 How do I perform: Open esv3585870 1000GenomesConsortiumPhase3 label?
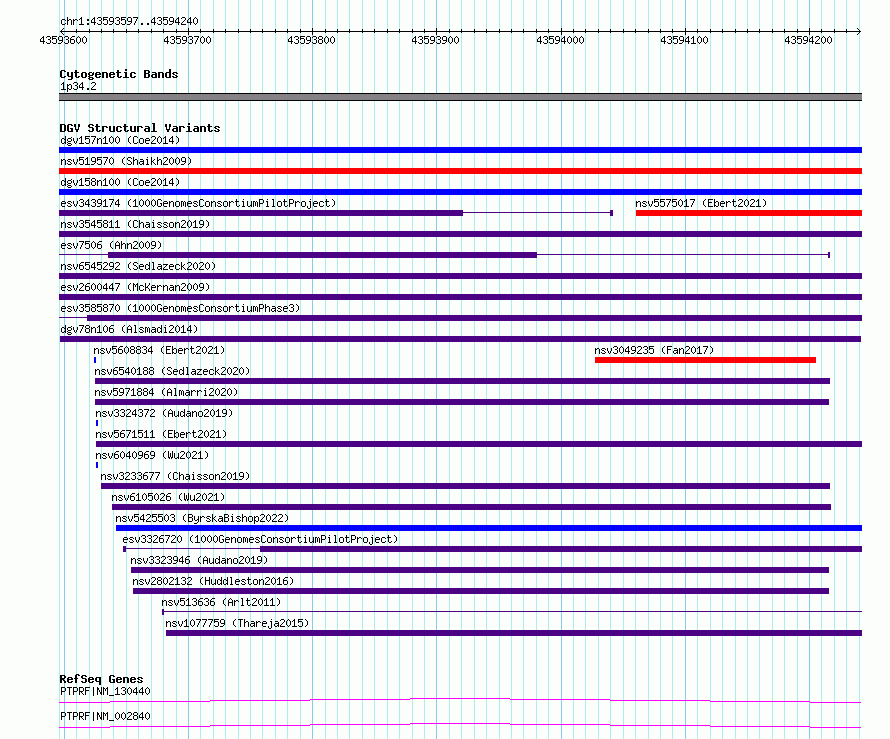[x=180, y=308]
